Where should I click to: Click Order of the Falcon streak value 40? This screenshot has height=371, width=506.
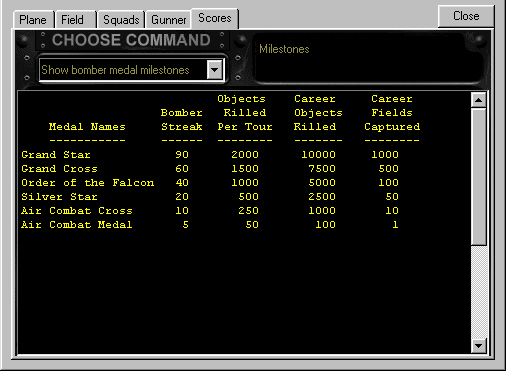[182, 183]
